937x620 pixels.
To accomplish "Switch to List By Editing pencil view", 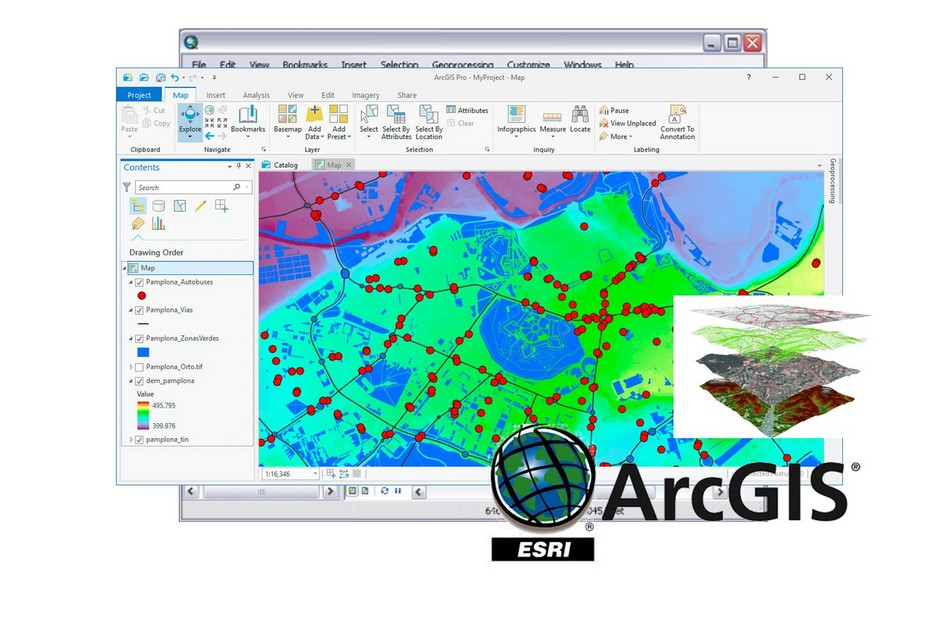I will [200, 206].
